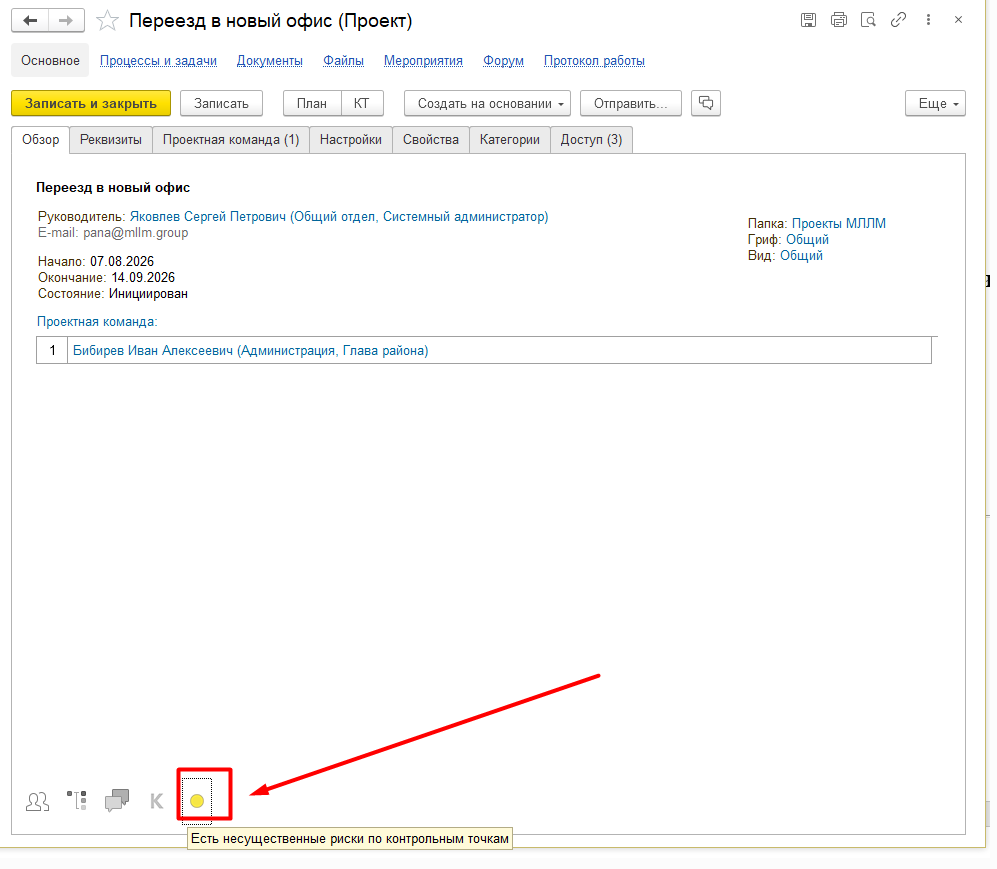This screenshot has width=997, height=869.
Task: Open the Процессы и задачи link
Action: 158,60
